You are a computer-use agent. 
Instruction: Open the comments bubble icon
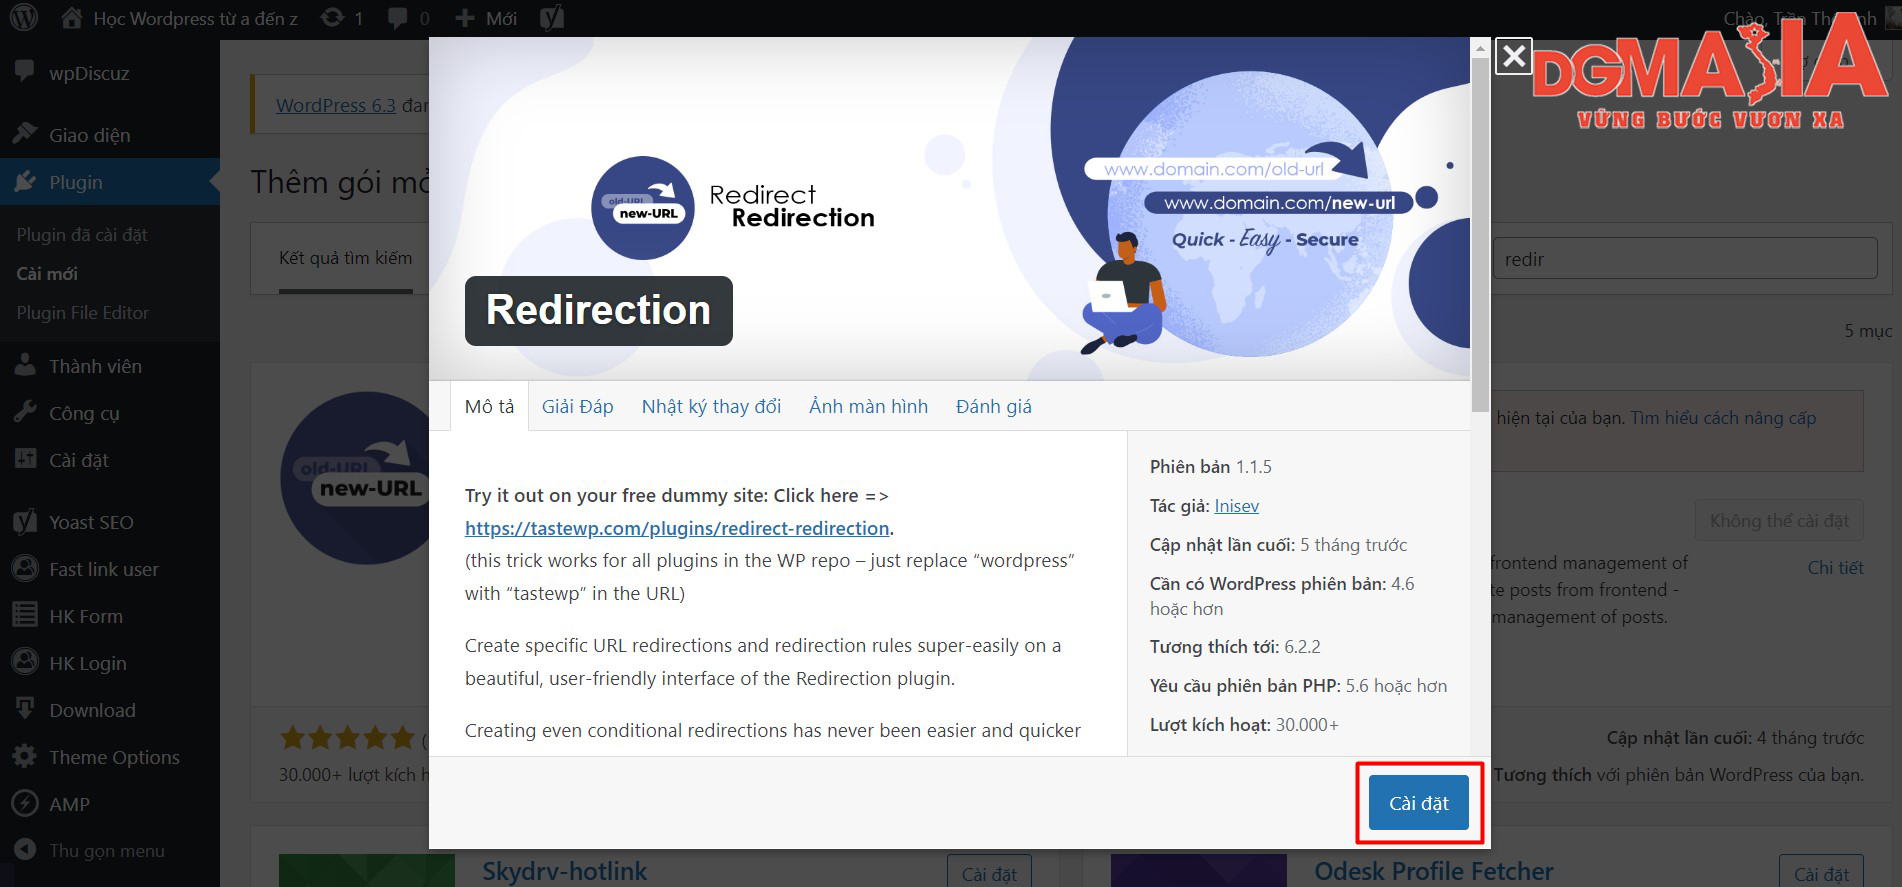click(x=398, y=18)
